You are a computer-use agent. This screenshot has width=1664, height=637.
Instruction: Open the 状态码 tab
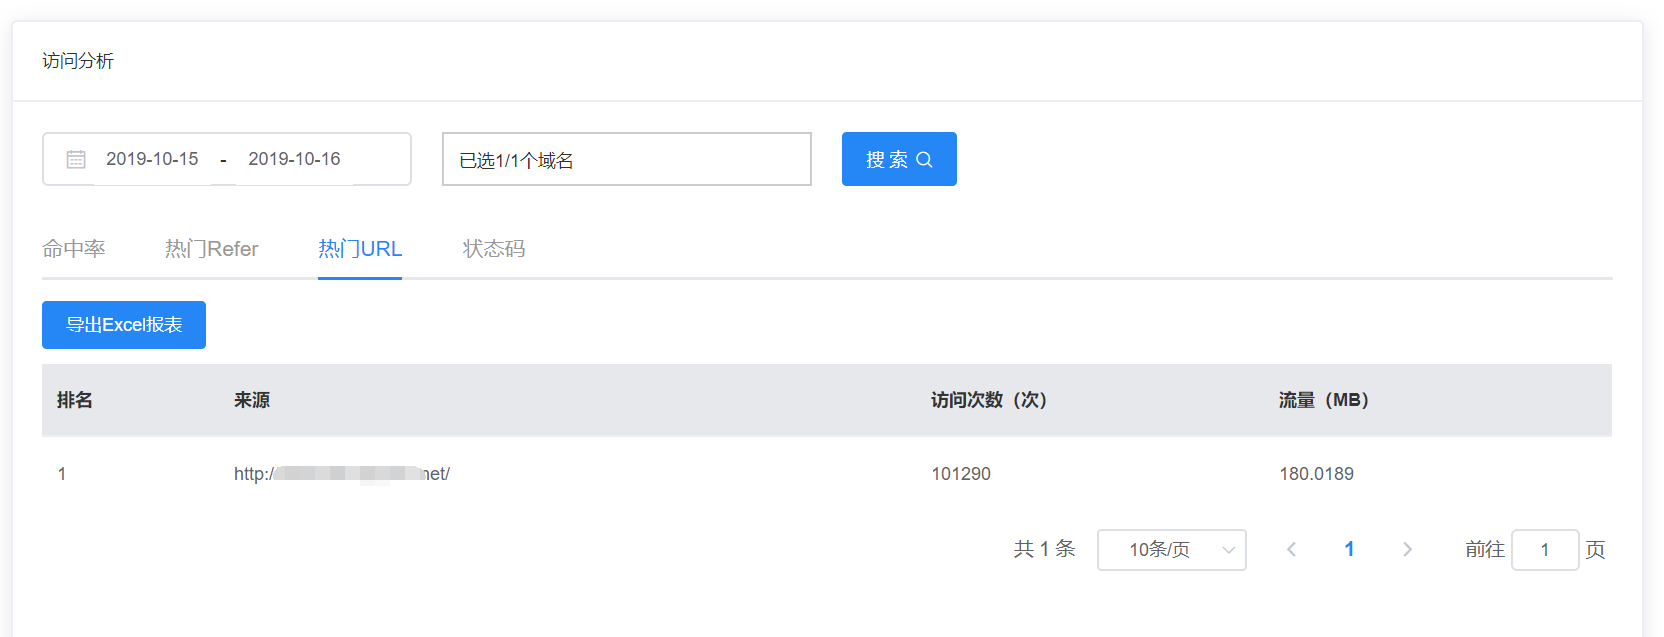[x=494, y=249]
